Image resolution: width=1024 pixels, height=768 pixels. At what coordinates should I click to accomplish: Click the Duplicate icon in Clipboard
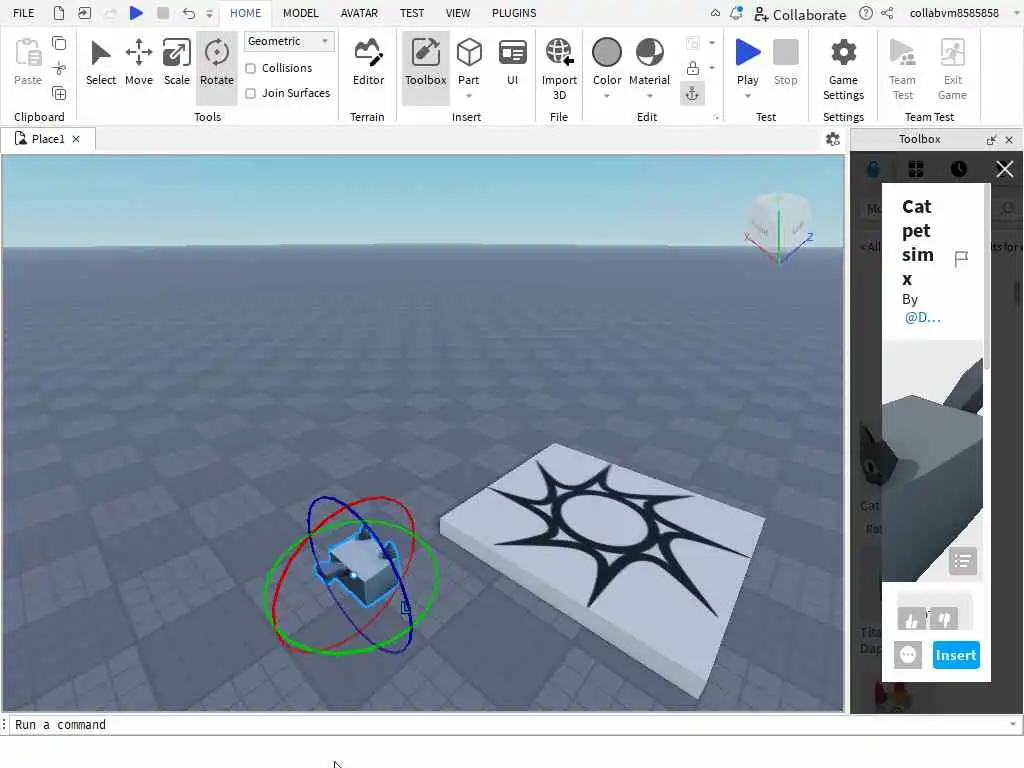[59, 93]
